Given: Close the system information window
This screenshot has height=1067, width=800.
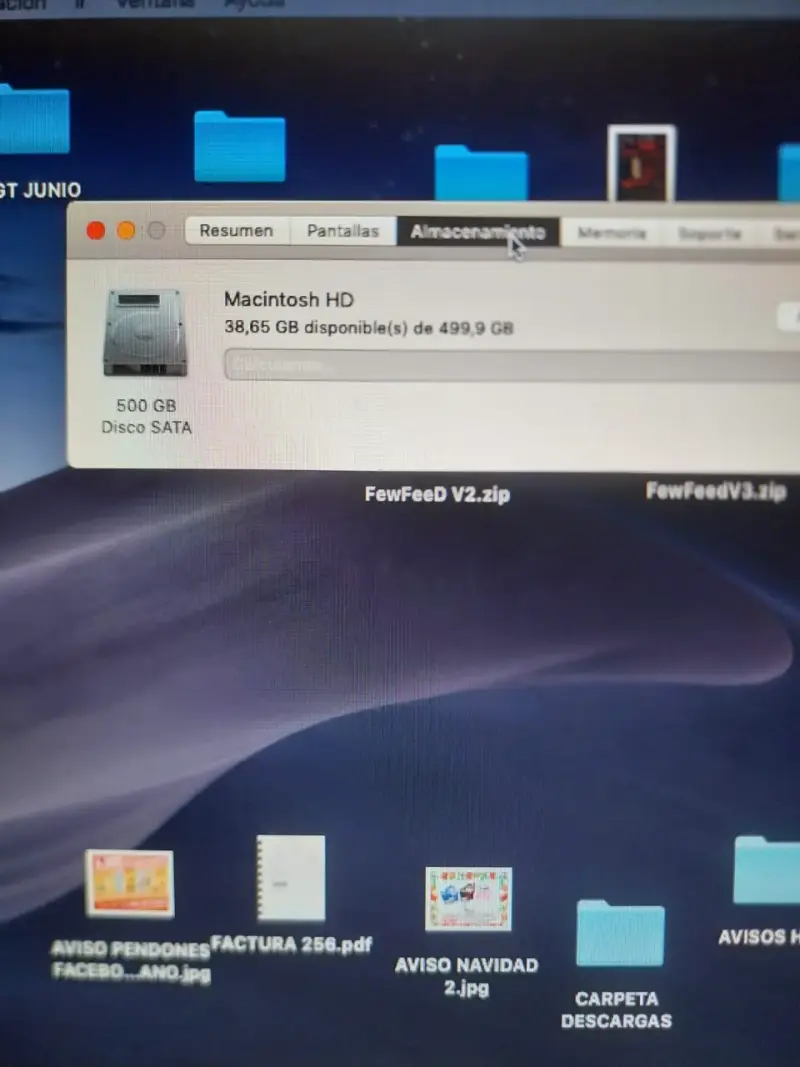Looking at the screenshot, I should [96, 231].
